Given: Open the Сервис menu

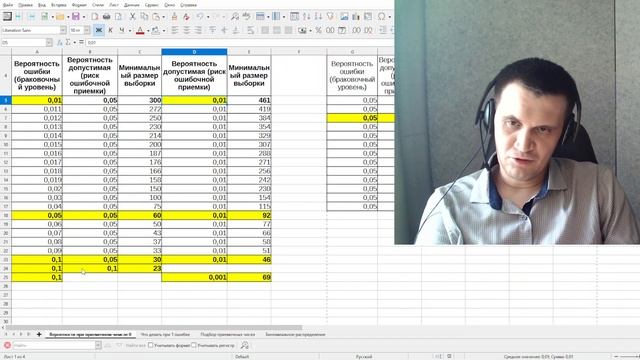Looking at the screenshot, I should (152, 5).
